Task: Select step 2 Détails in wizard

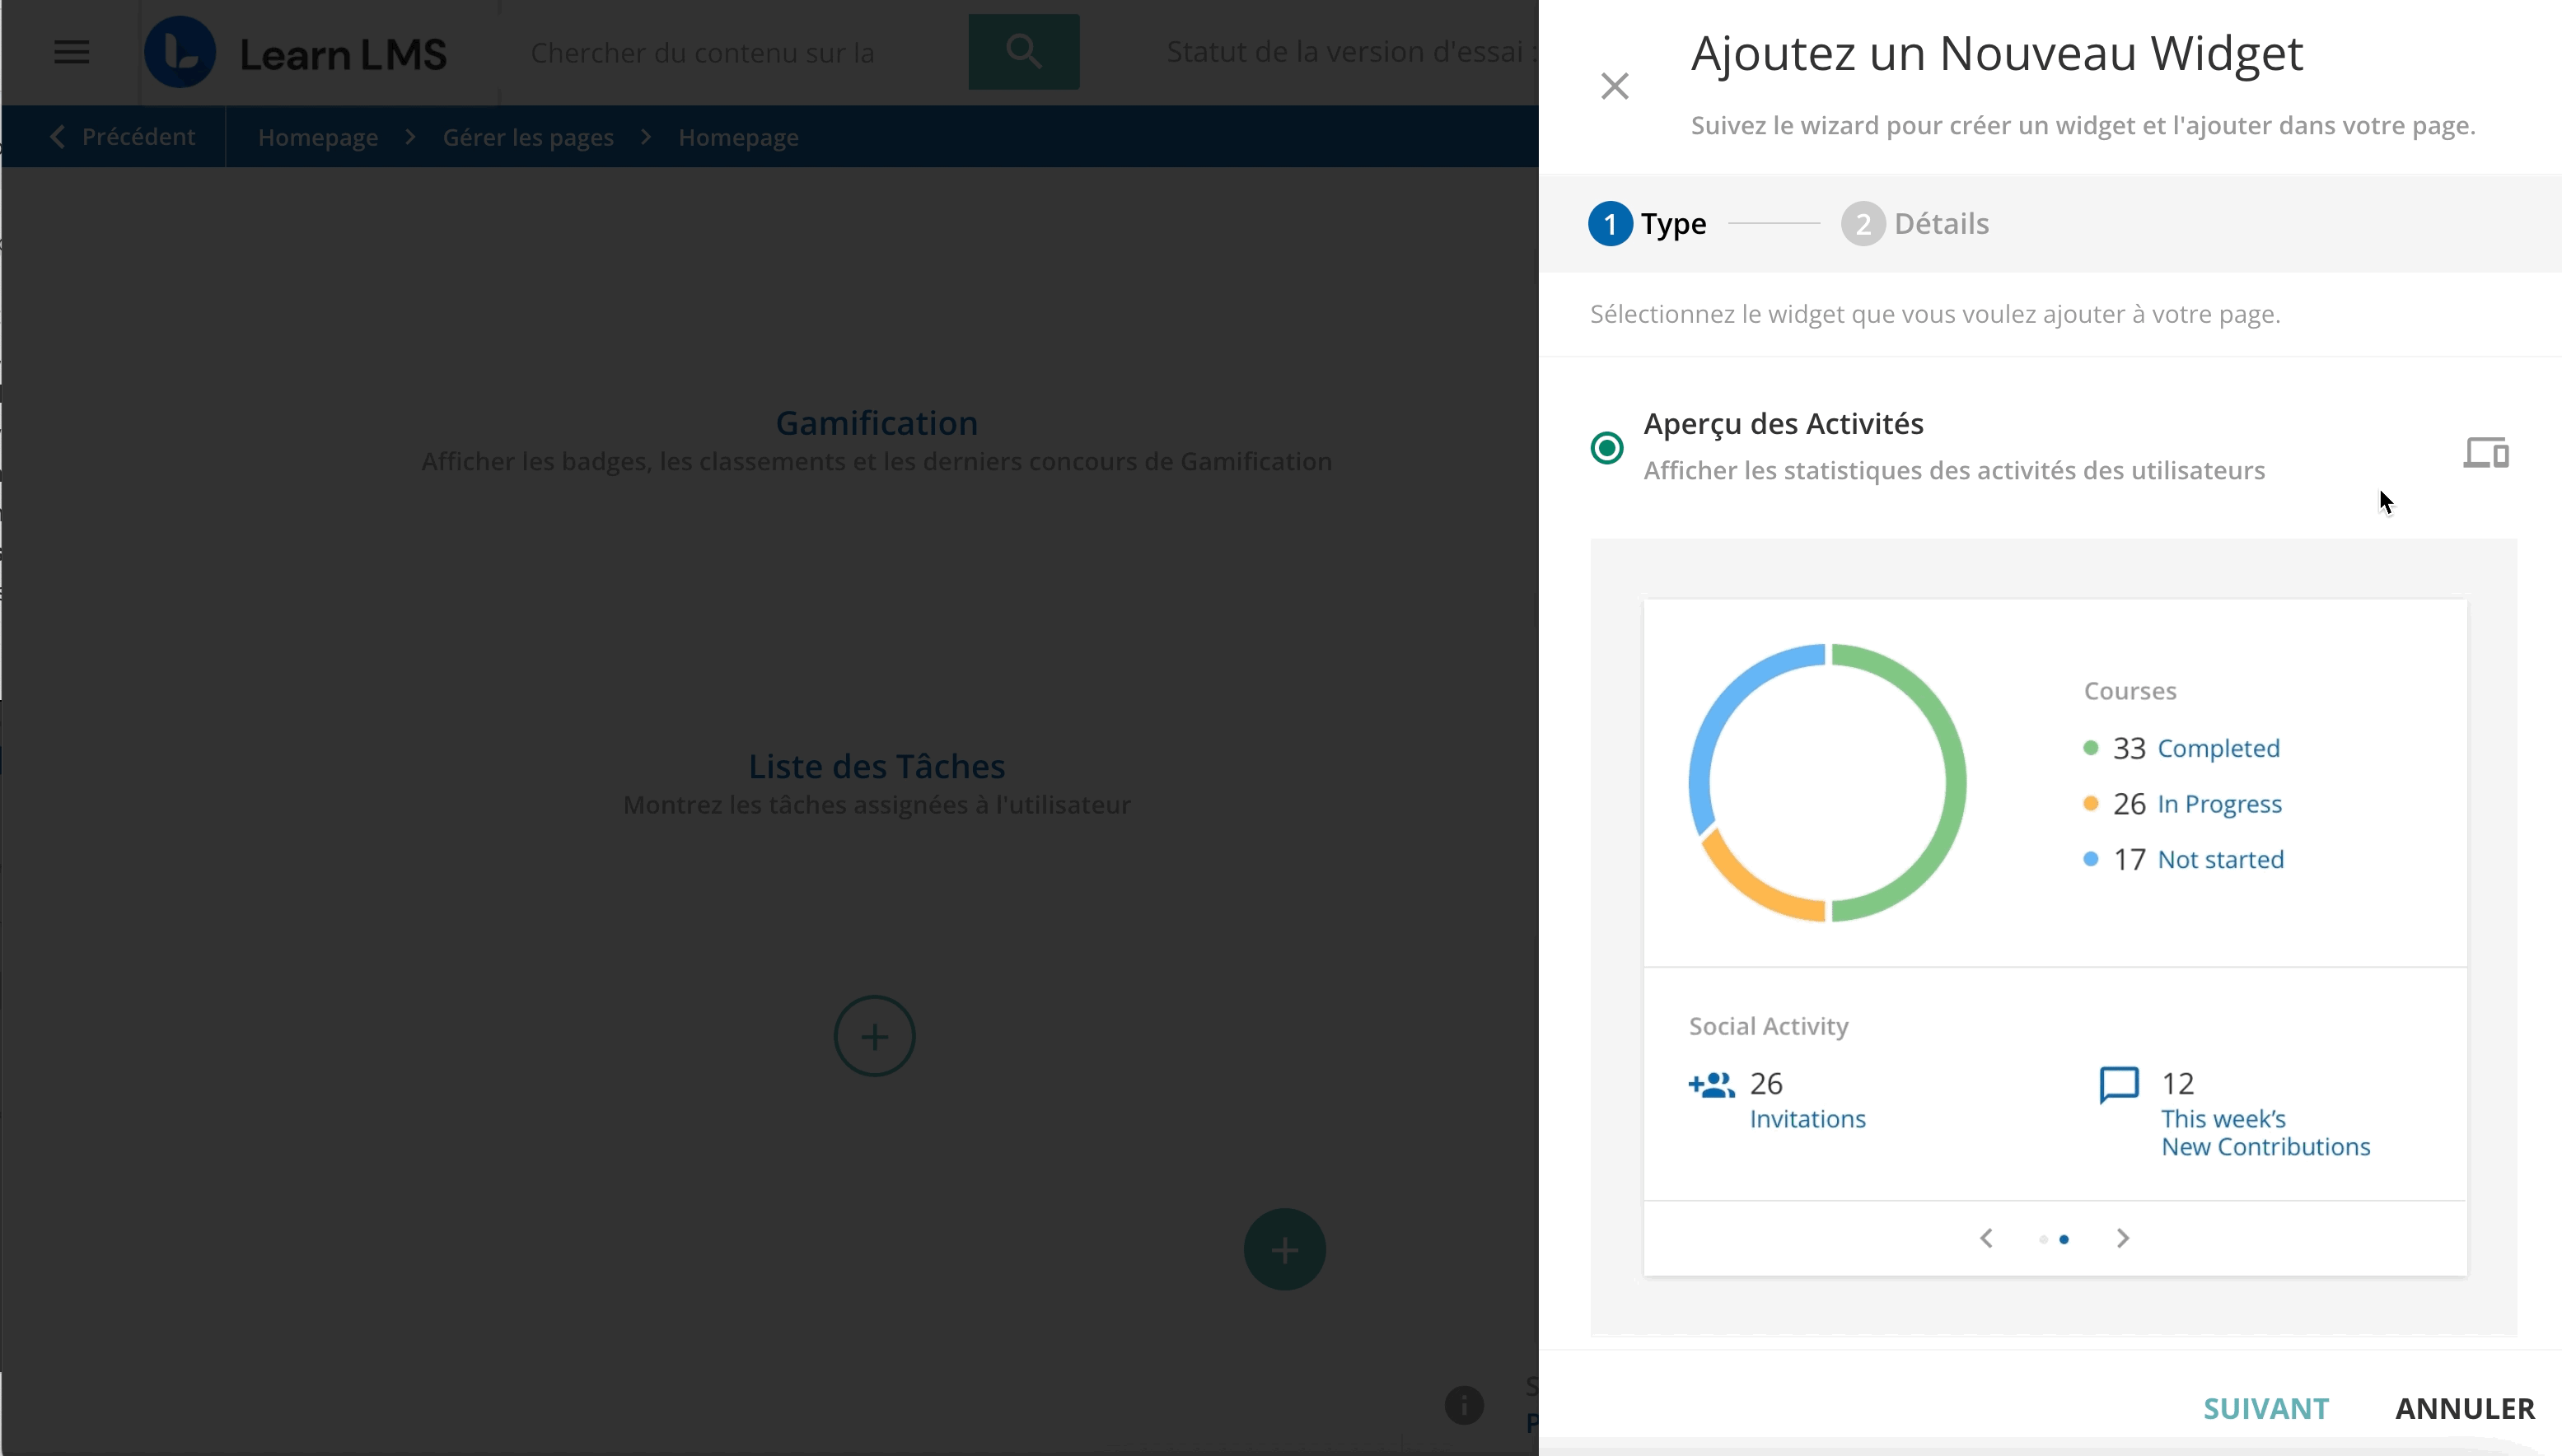Action: click(x=1915, y=223)
